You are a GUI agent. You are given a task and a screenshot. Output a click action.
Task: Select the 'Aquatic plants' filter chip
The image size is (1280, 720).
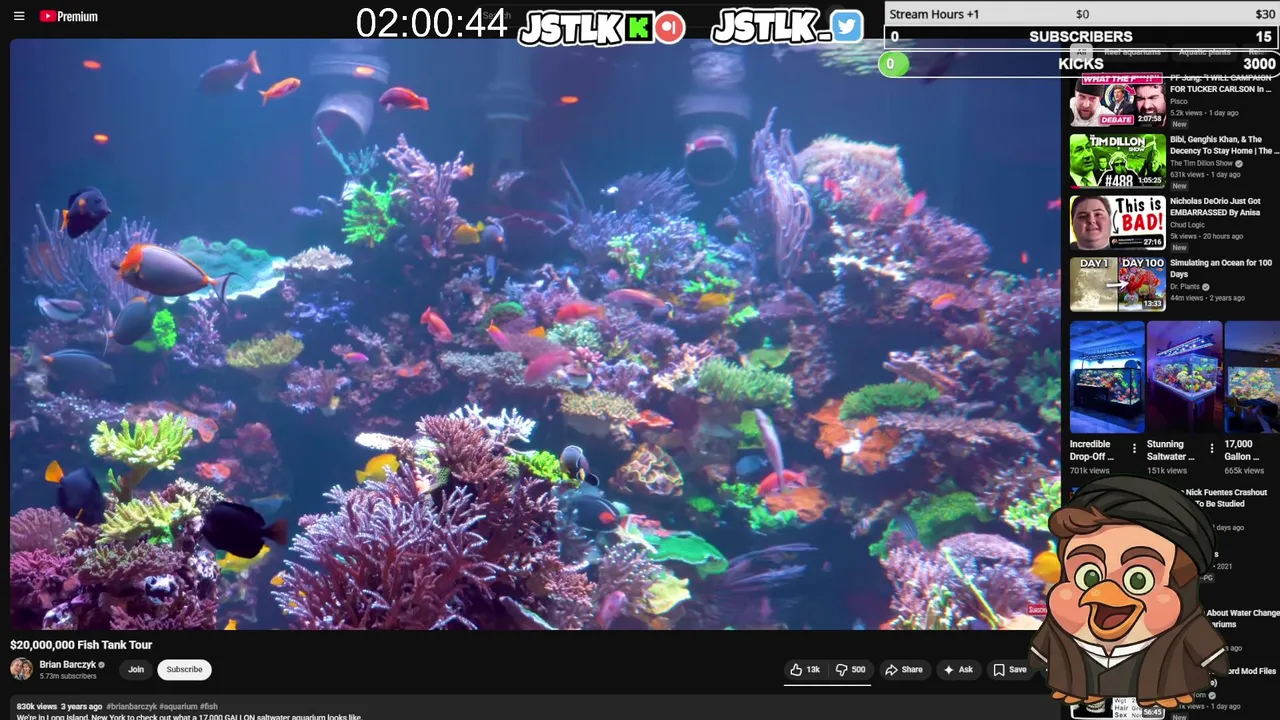(x=1204, y=52)
